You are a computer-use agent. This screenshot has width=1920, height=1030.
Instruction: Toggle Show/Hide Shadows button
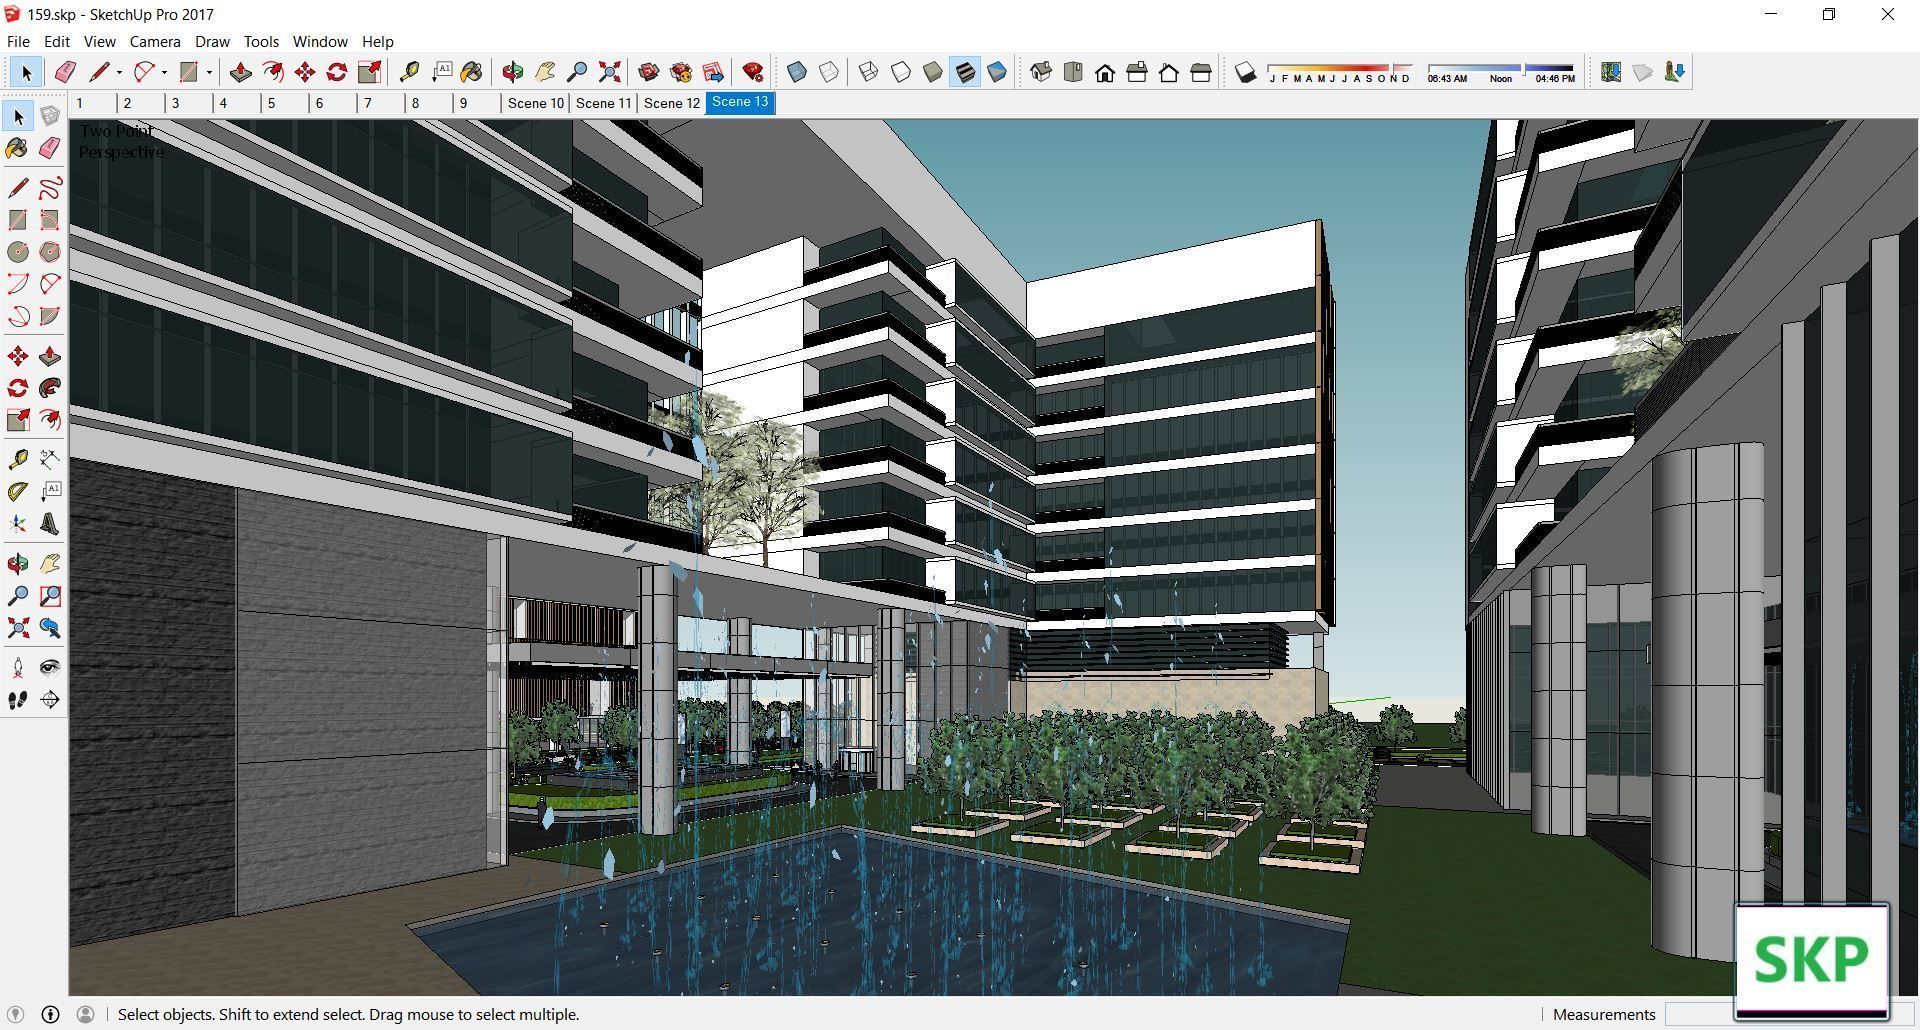1245,72
